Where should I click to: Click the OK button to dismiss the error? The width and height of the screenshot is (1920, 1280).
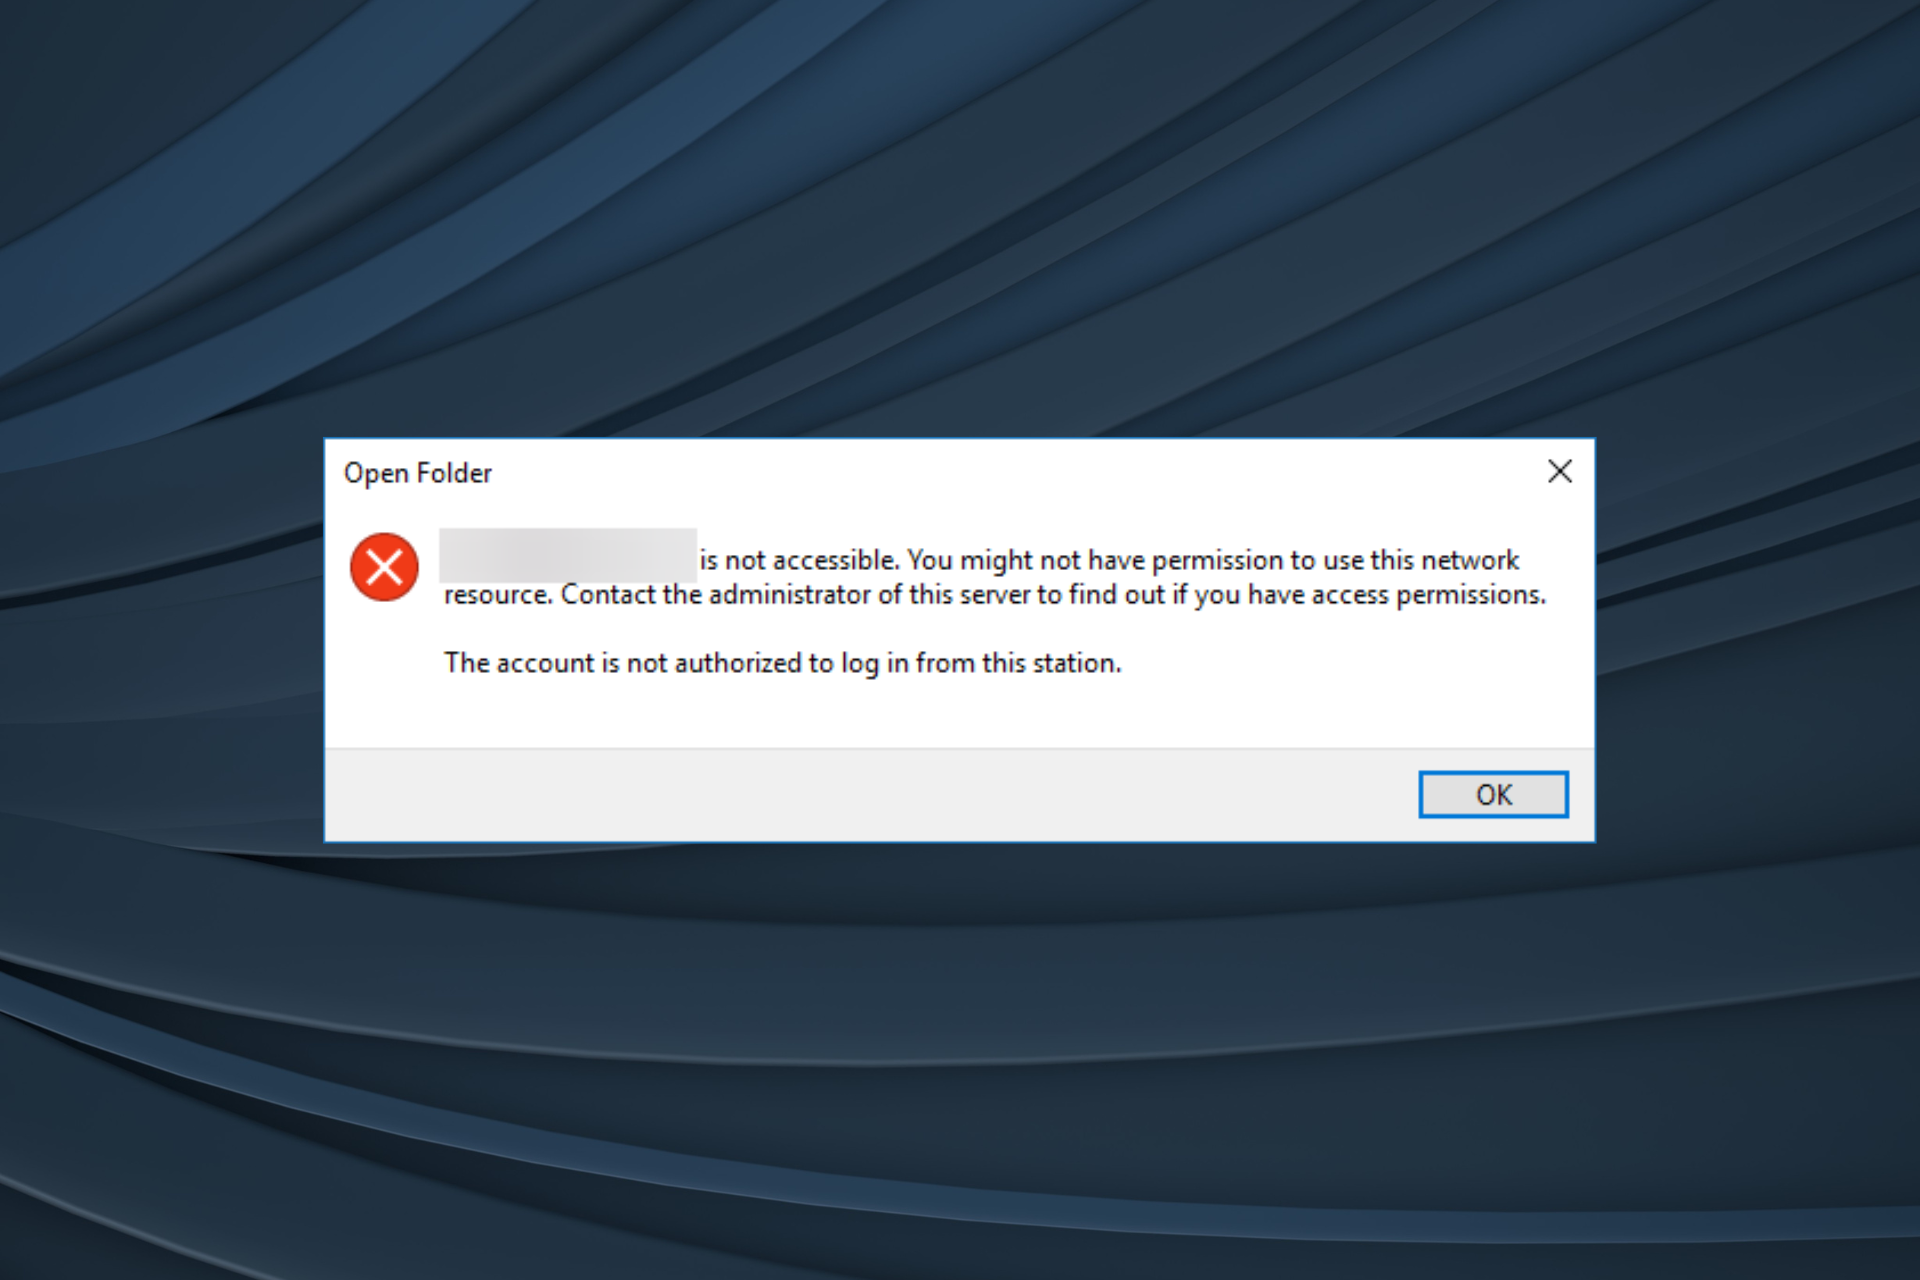(x=1493, y=794)
